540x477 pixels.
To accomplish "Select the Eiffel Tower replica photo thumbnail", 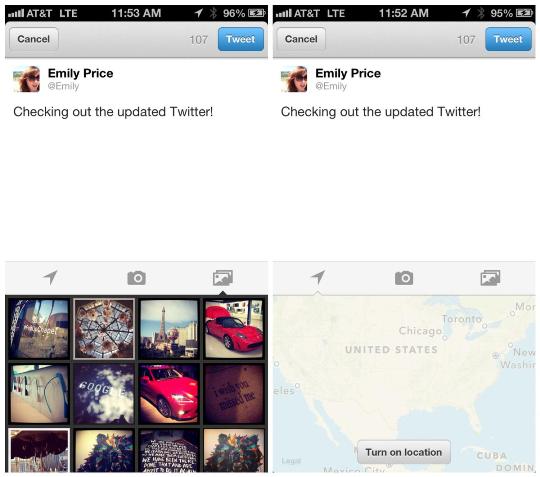I will [x=169, y=329].
